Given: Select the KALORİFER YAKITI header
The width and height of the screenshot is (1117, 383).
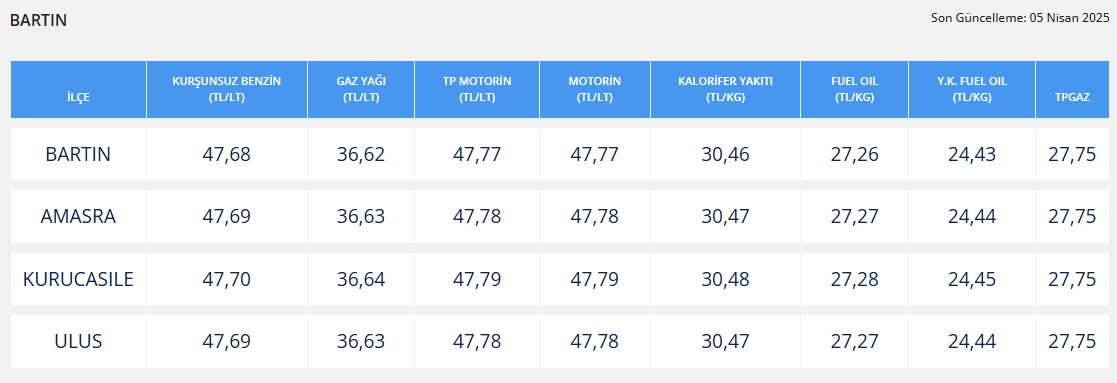Looking at the screenshot, I should pos(725,90).
